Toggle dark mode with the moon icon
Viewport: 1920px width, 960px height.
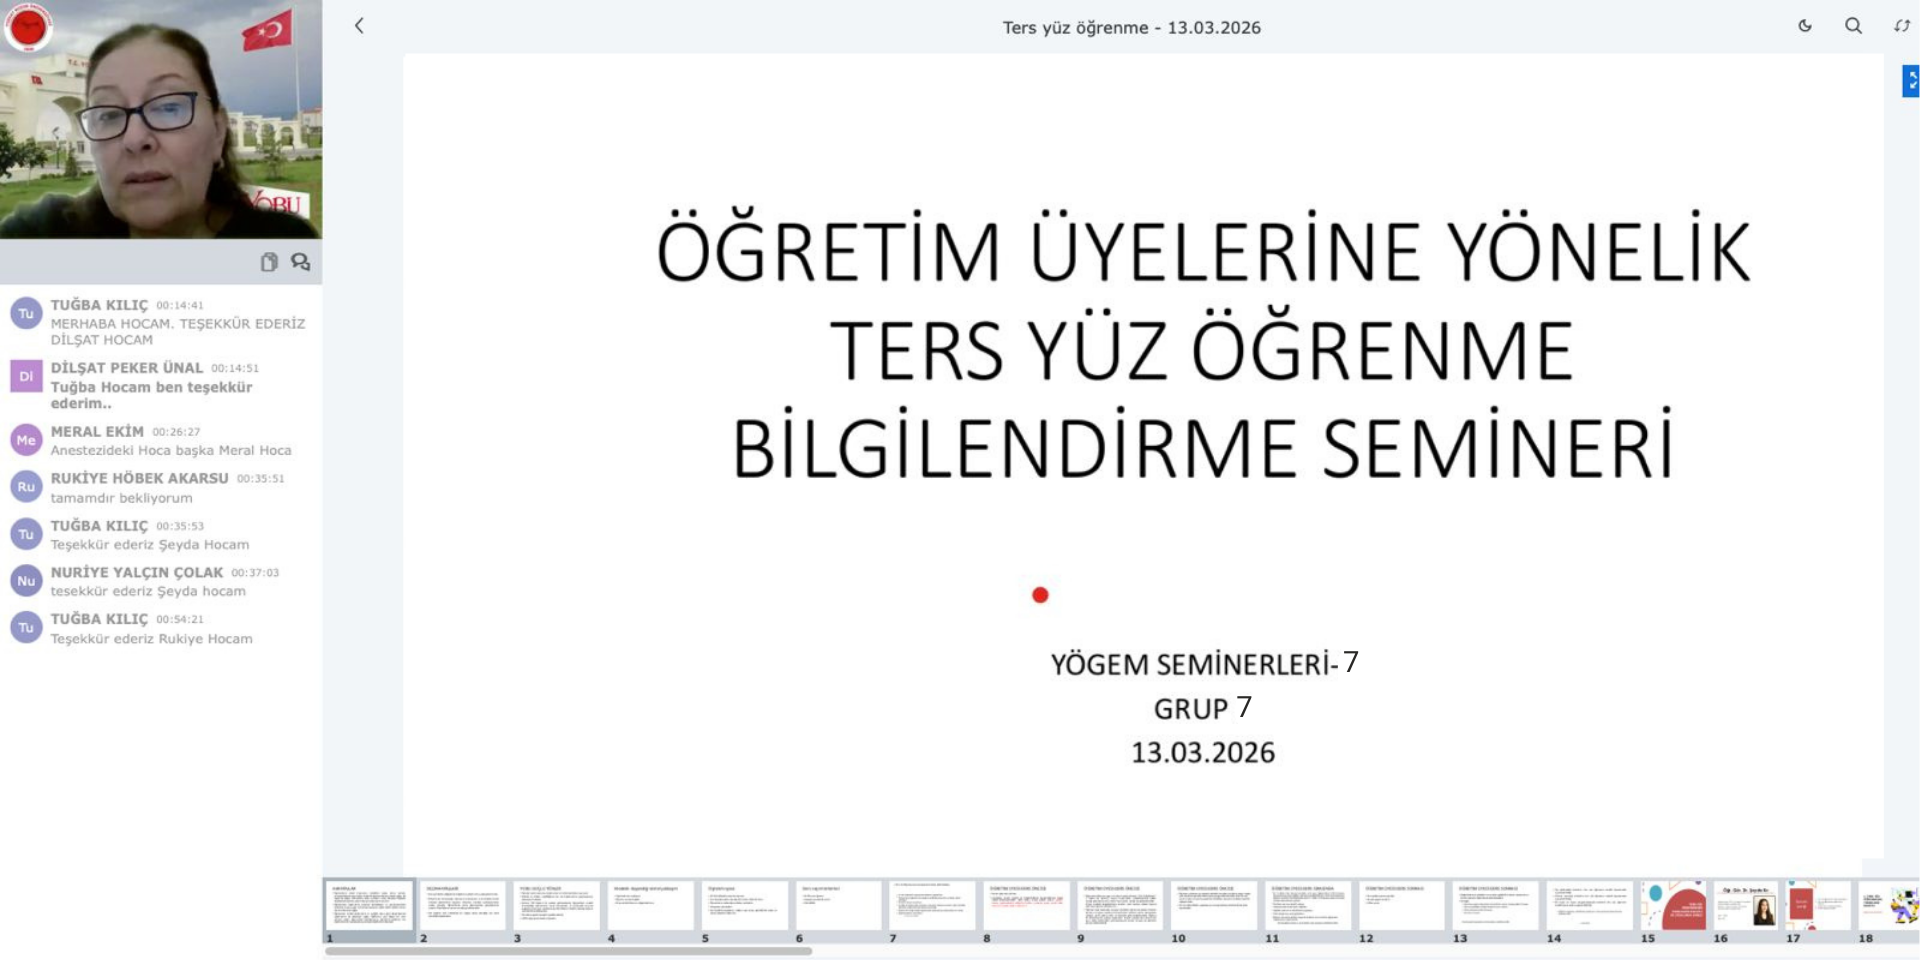(x=1805, y=26)
